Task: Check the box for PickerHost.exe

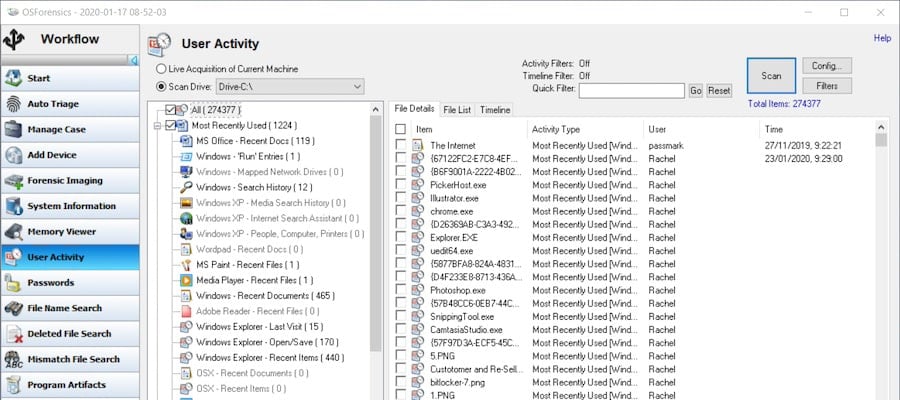Action: click(401, 185)
